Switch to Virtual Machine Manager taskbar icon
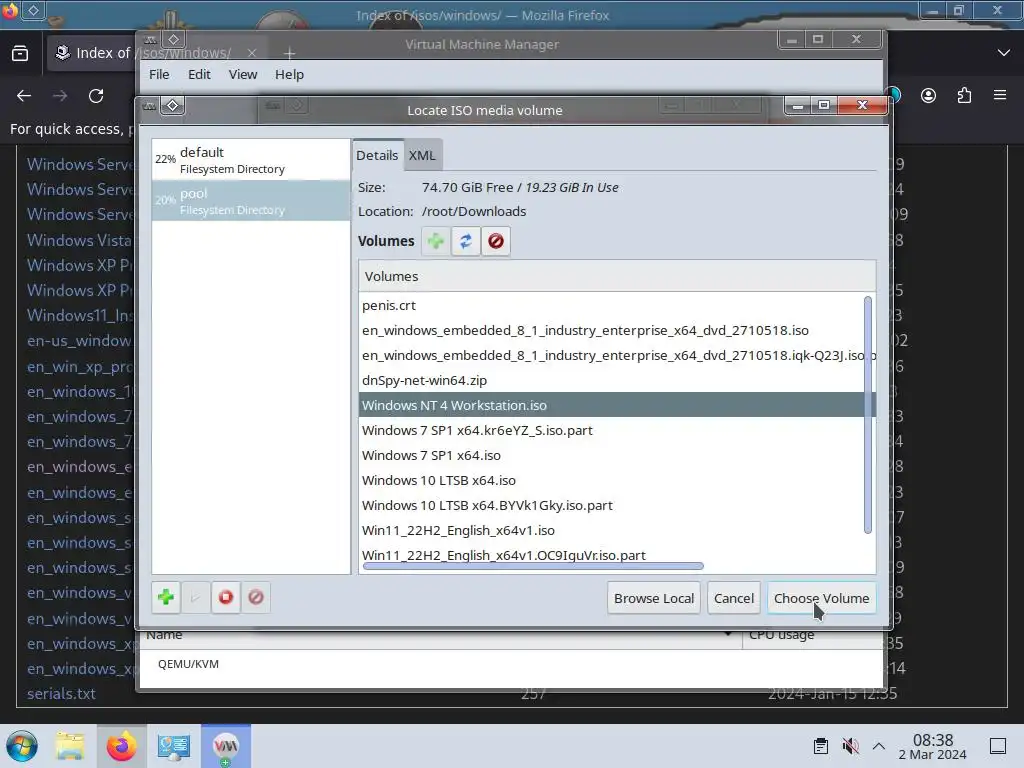 coord(226,746)
